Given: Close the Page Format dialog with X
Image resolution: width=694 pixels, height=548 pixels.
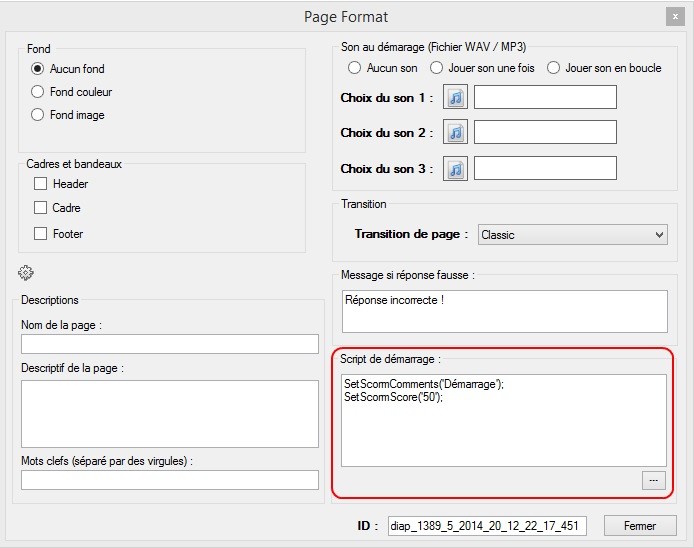Looking at the screenshot, I should pyautogui.click(x=675, y=17).
